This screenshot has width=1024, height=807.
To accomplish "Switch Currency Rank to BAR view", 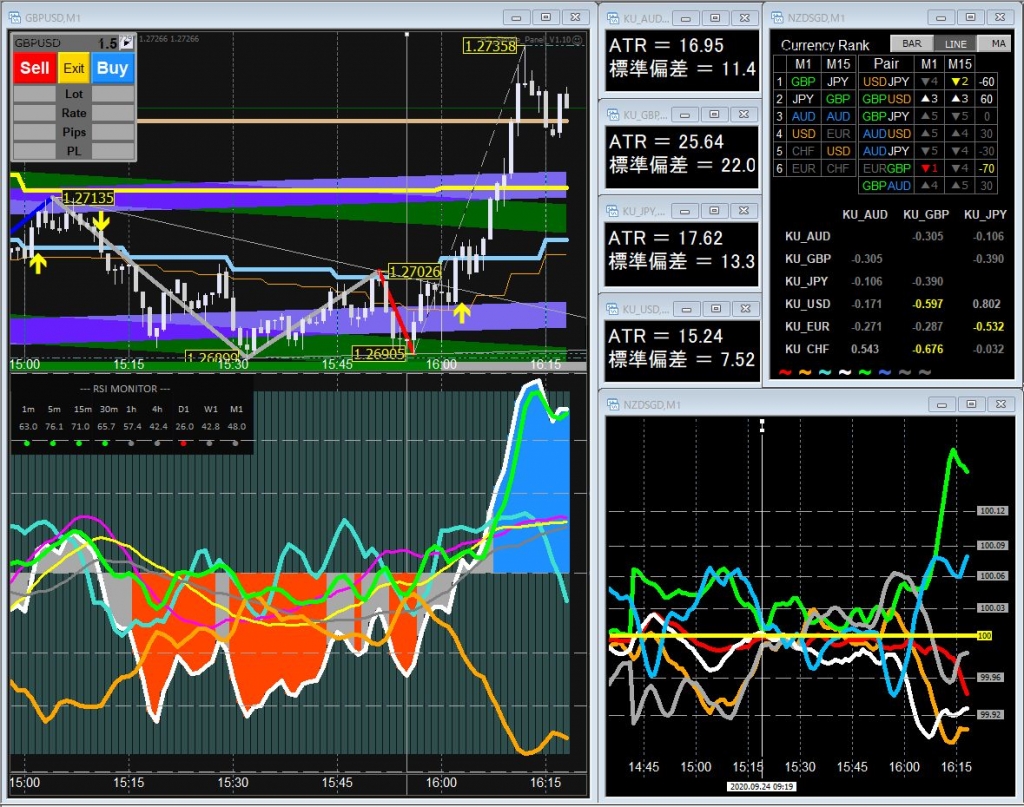I will tap(912, 44).
